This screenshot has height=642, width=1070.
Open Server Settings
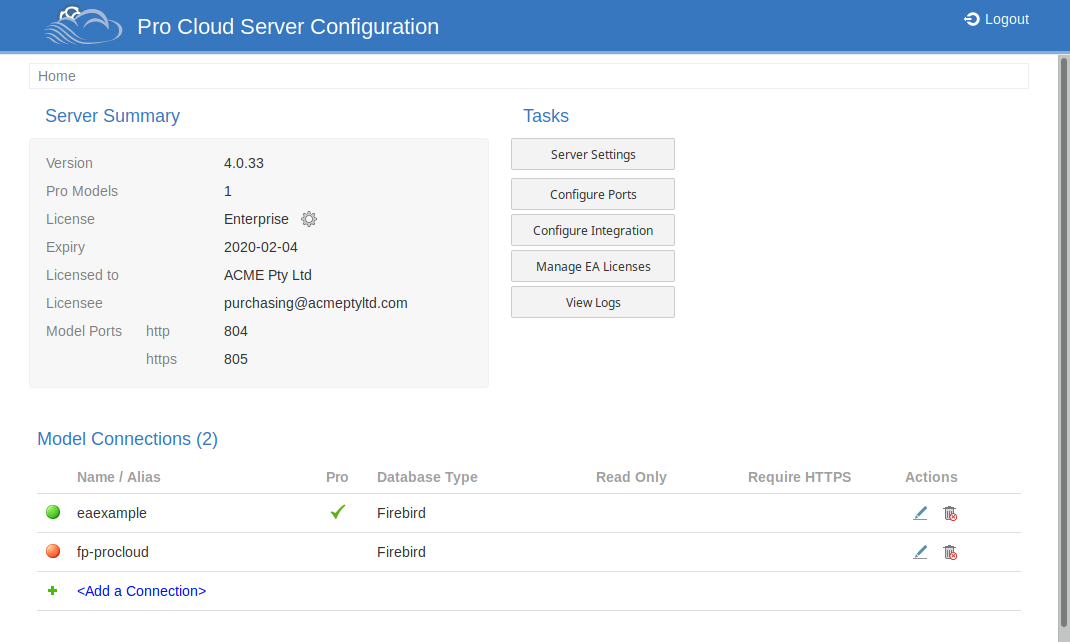[x=593, y=154]
